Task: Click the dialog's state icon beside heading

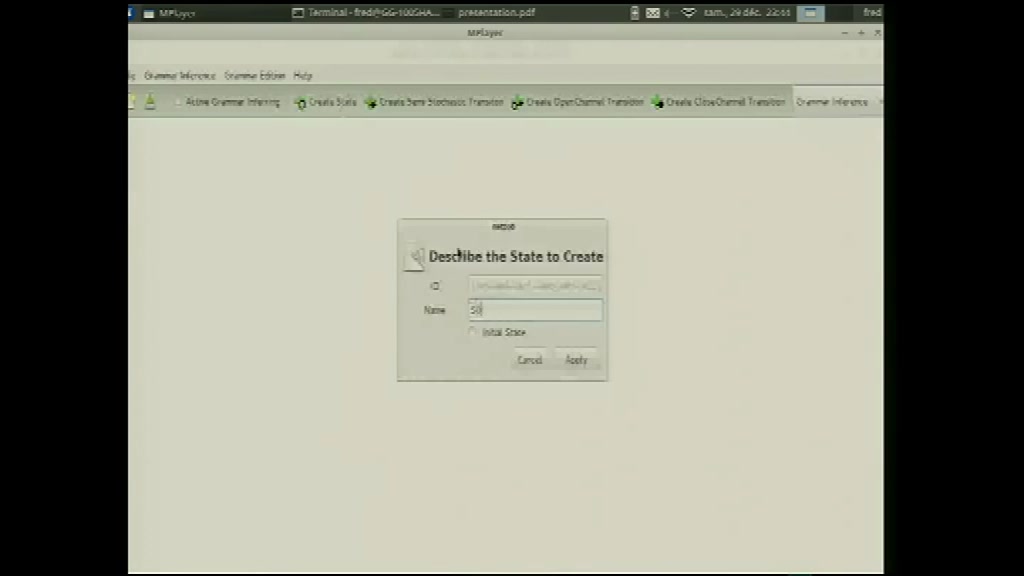Action: coord(415,257)
